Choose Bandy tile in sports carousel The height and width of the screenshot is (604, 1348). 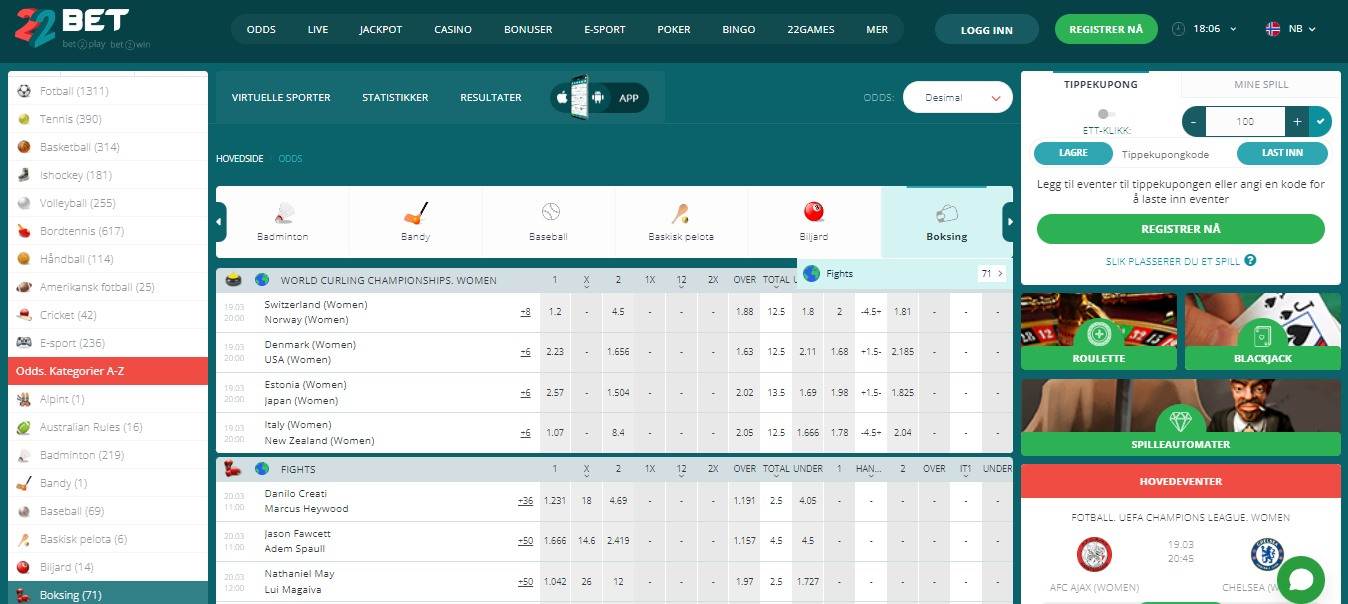point(415,222)
